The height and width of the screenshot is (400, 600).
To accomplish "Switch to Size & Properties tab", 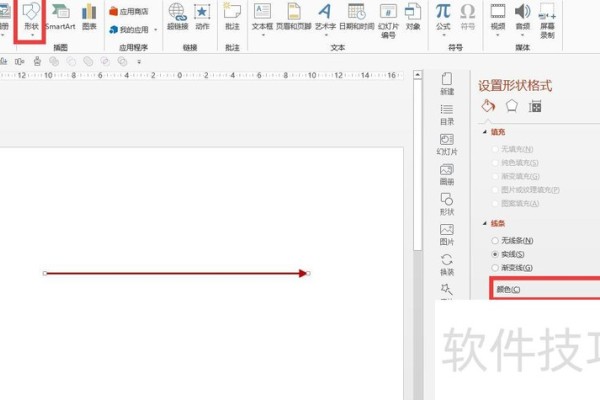I will click(535, 106).
